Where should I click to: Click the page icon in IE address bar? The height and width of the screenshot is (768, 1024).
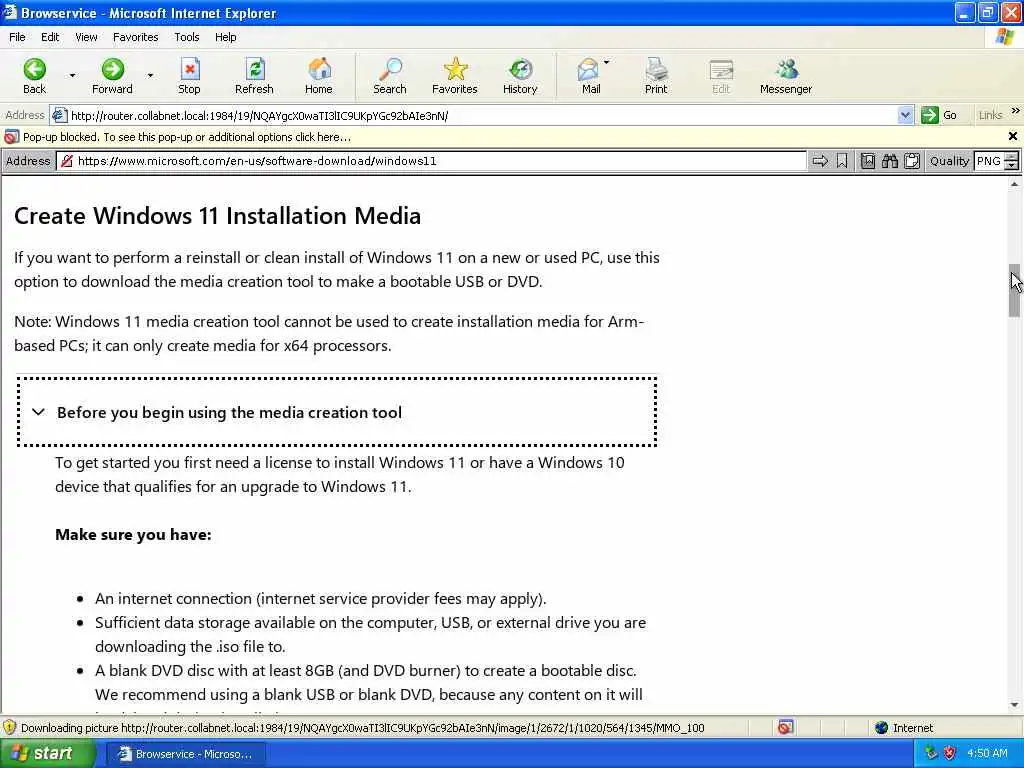click(x=59, y=116)
